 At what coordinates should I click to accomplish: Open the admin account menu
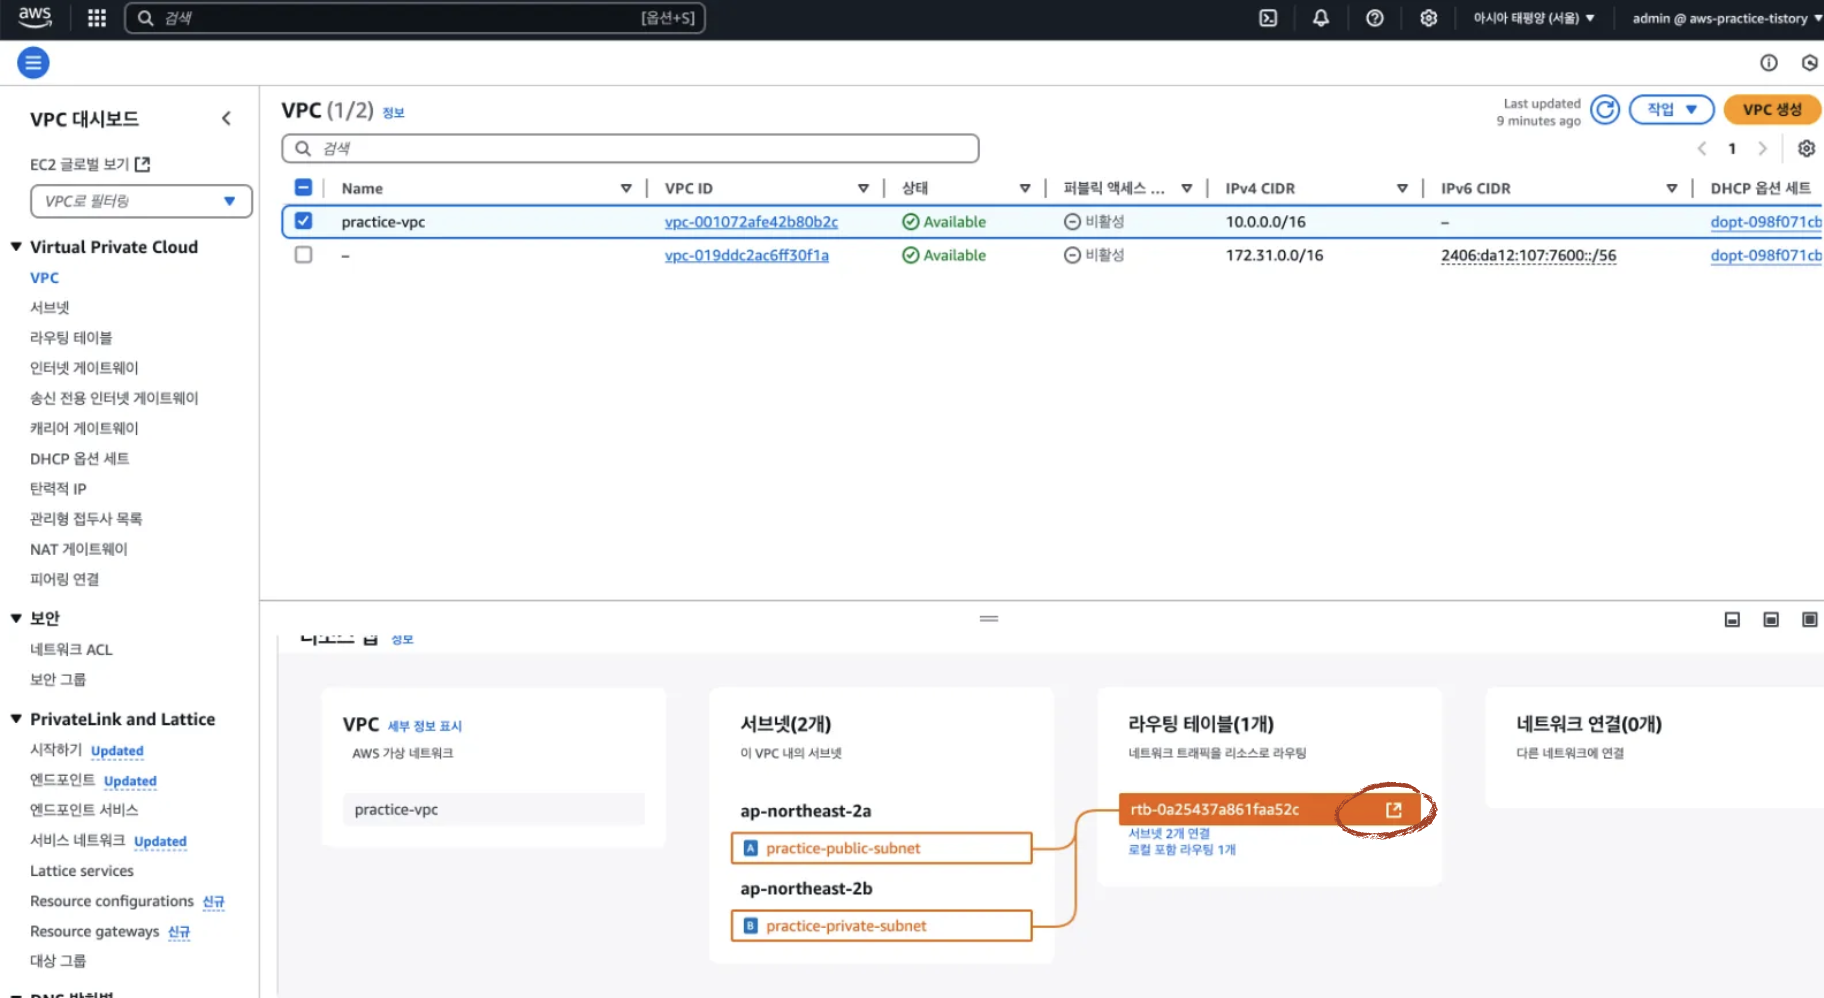click(x=1727, y=18)
